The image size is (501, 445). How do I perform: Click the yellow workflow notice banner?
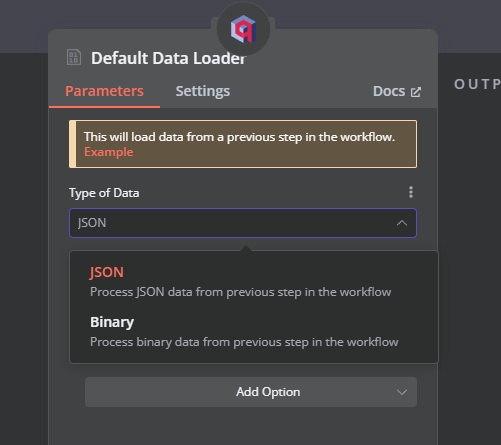243,144
